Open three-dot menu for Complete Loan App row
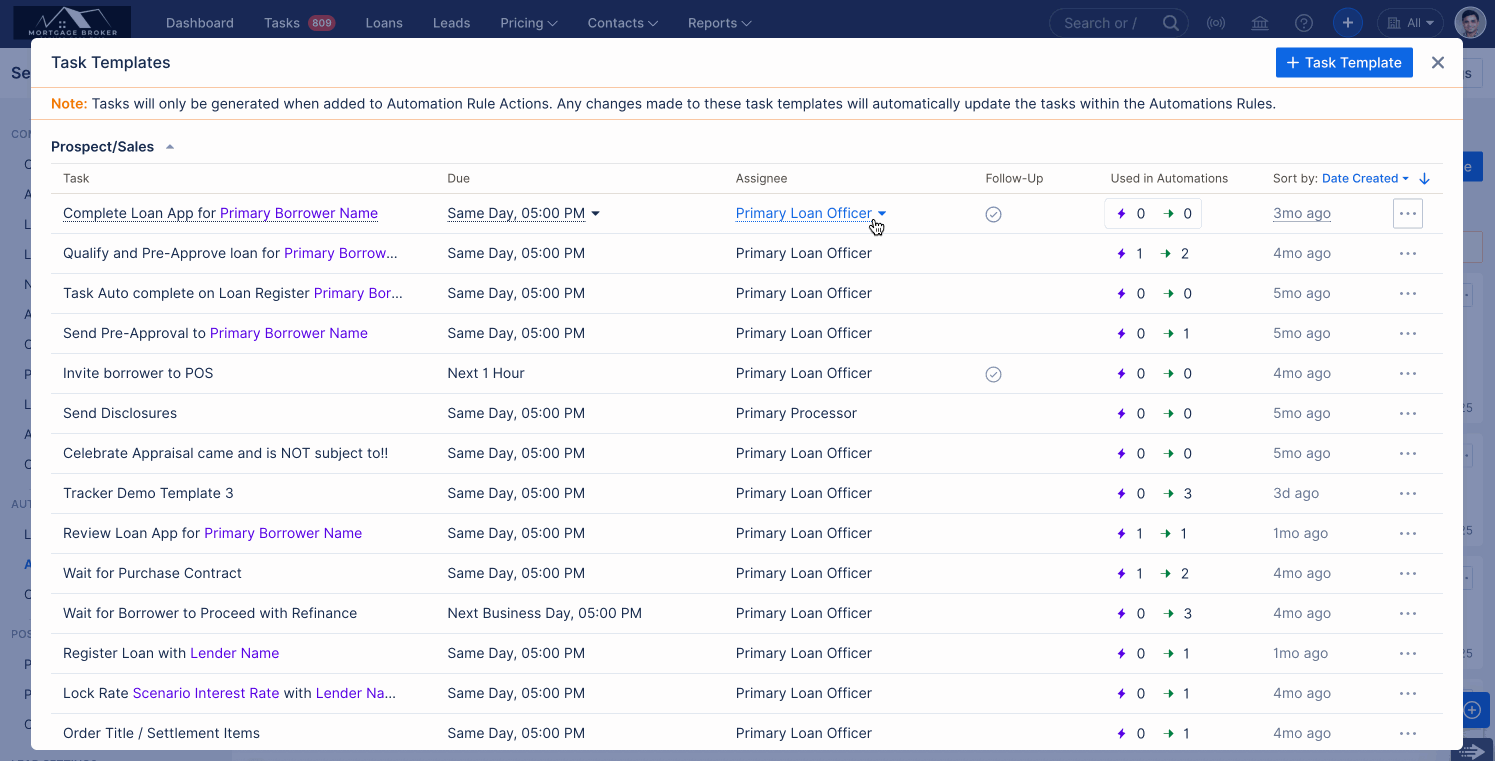This screenshot has height=761, width=1495. [1408, 213]
